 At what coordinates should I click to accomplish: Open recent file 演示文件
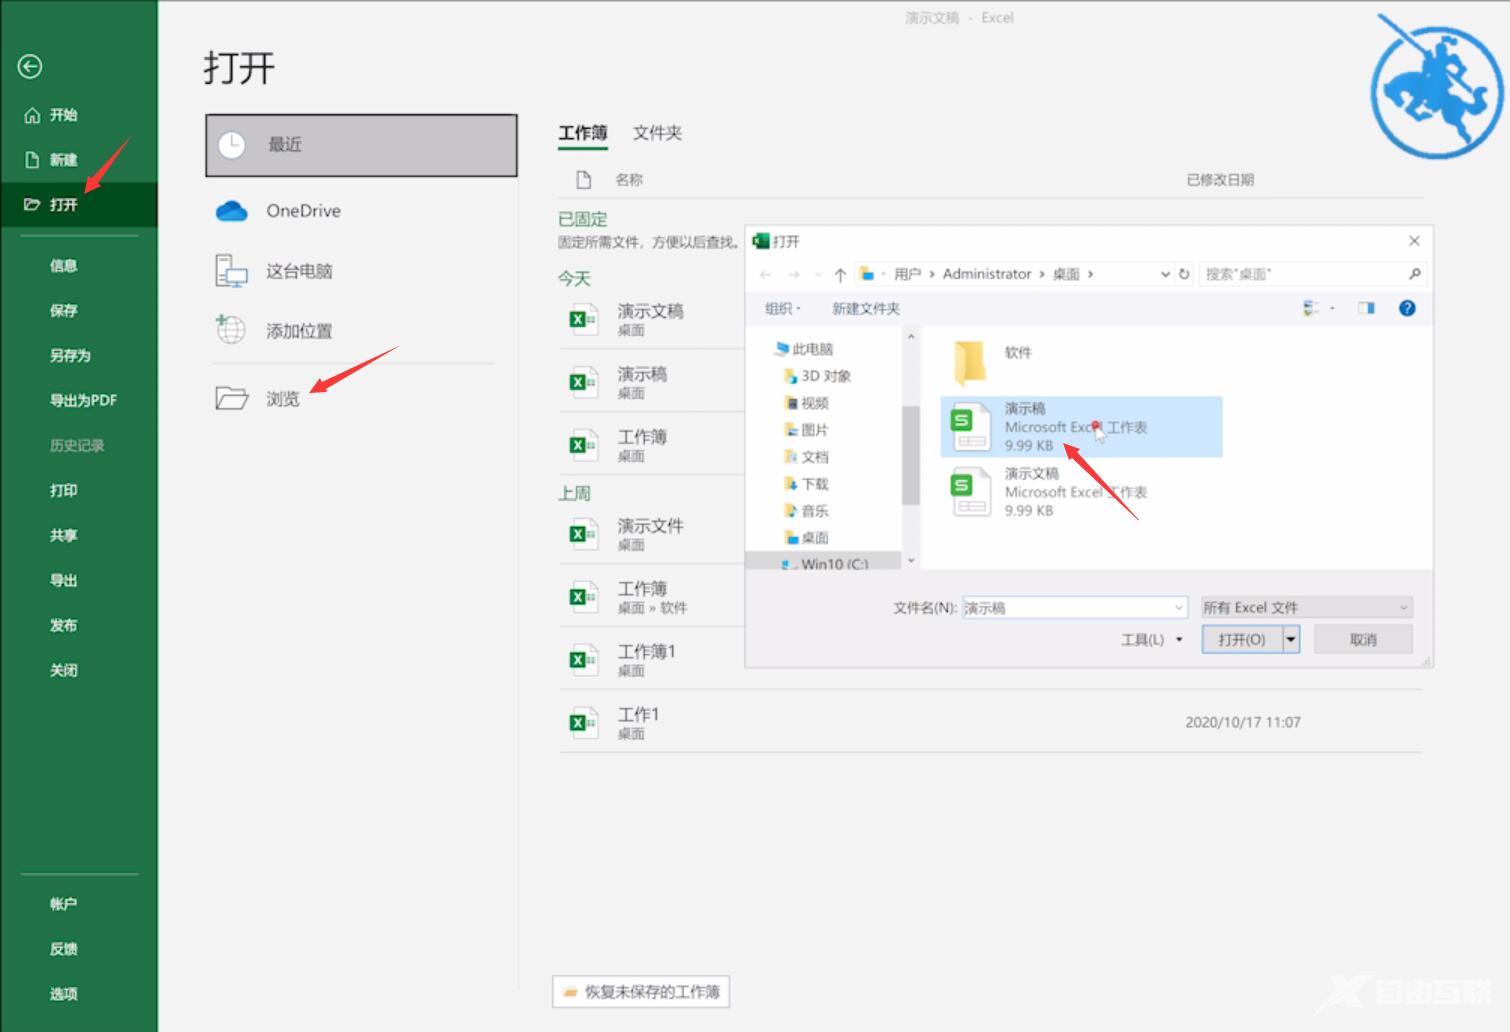tap(652, 534)
